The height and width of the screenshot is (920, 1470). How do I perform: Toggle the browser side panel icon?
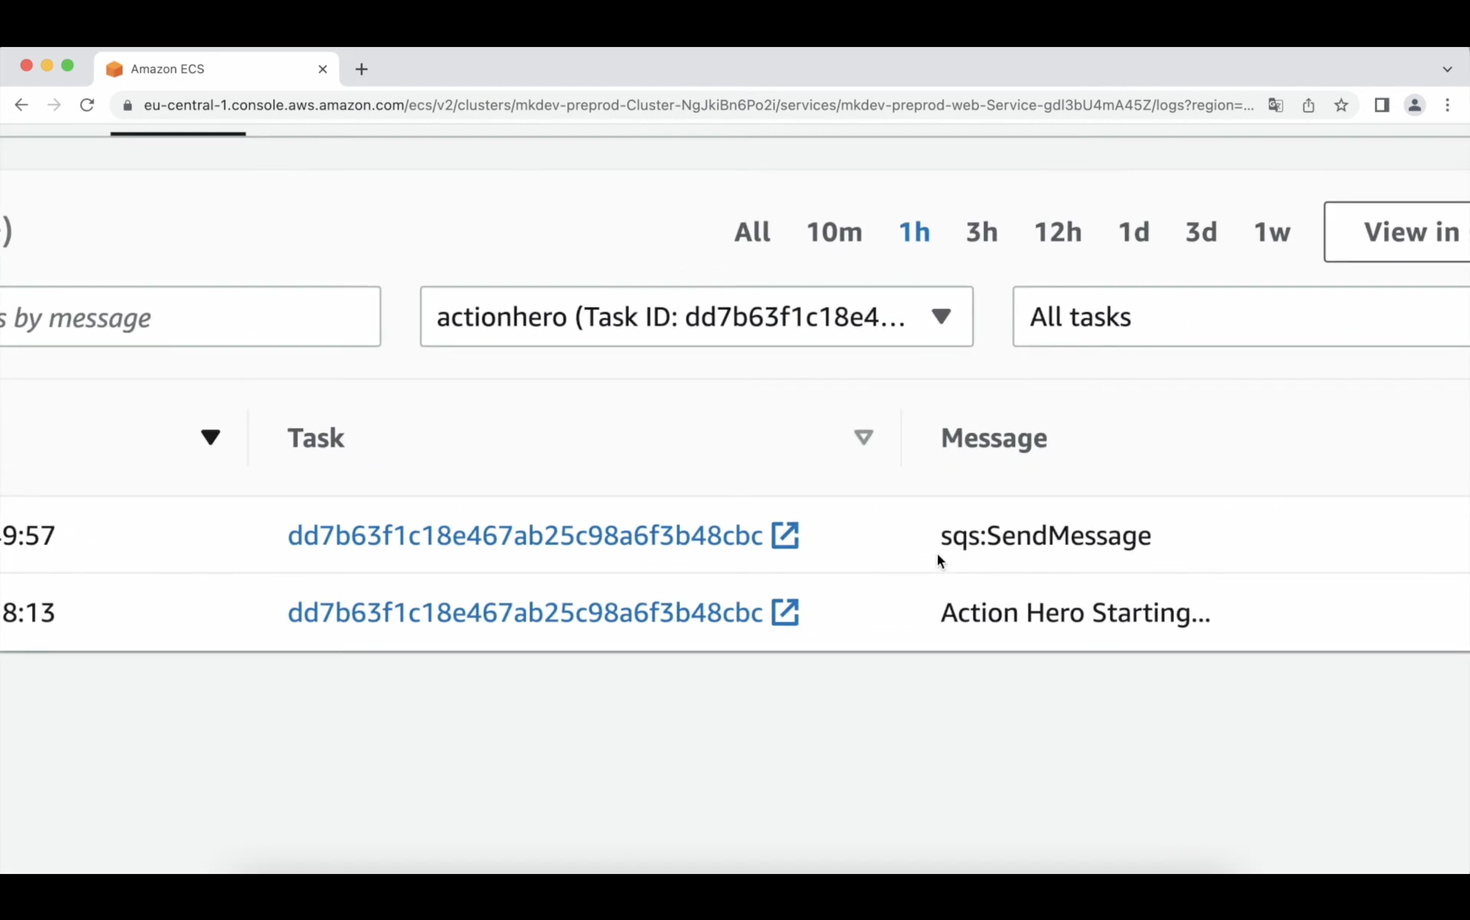pyautogui.click(x=1382, y=105)
